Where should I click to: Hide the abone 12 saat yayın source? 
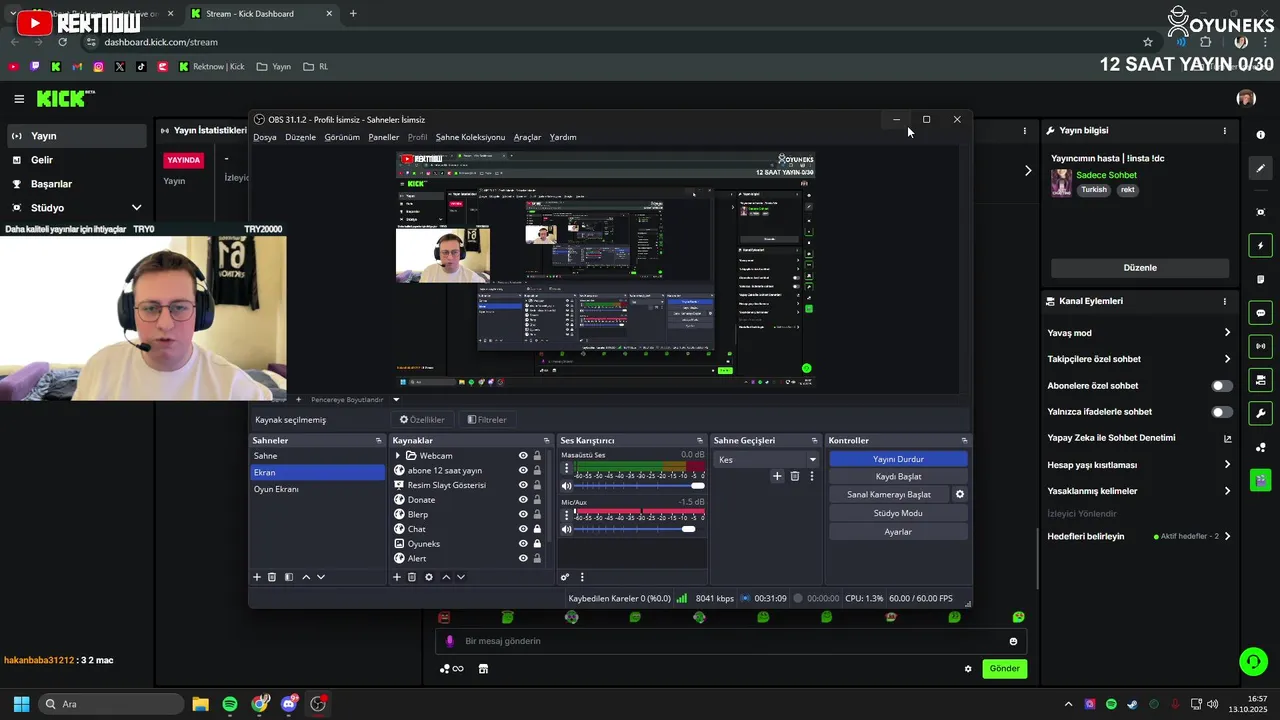[523, 471]
